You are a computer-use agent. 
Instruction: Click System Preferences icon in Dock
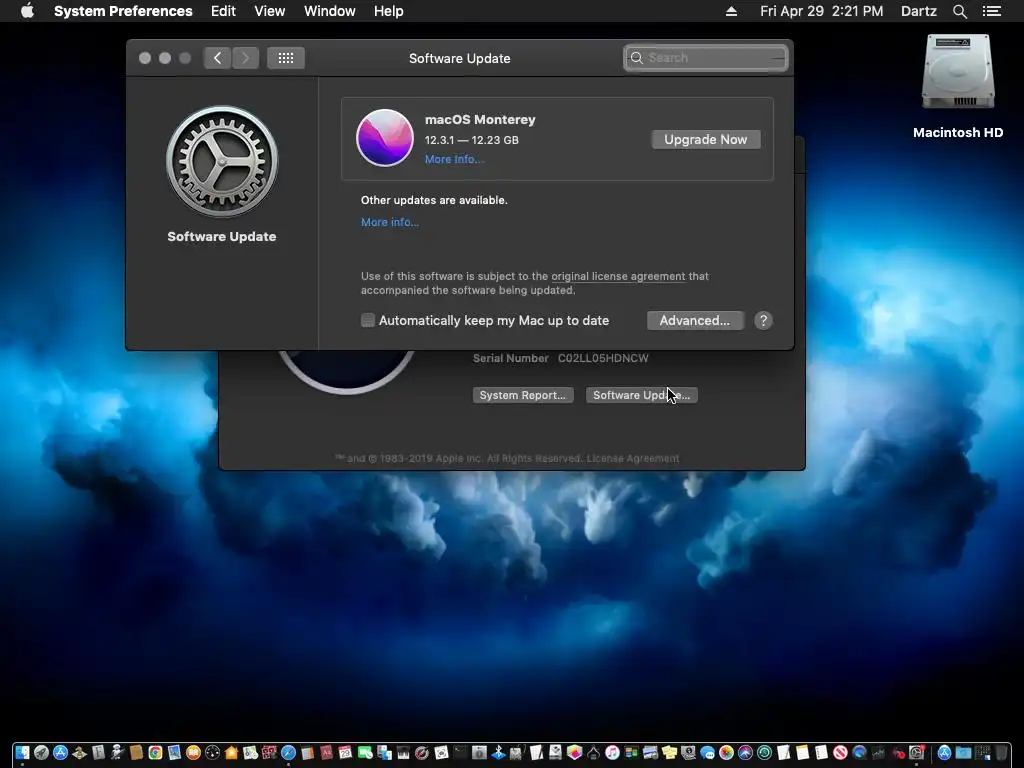917,752
